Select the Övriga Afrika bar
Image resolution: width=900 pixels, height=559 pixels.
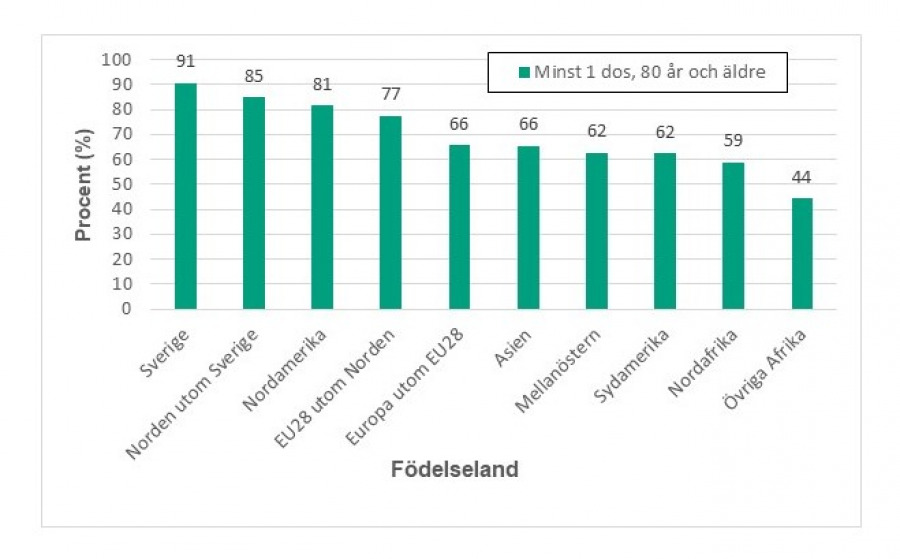point(802,254)
